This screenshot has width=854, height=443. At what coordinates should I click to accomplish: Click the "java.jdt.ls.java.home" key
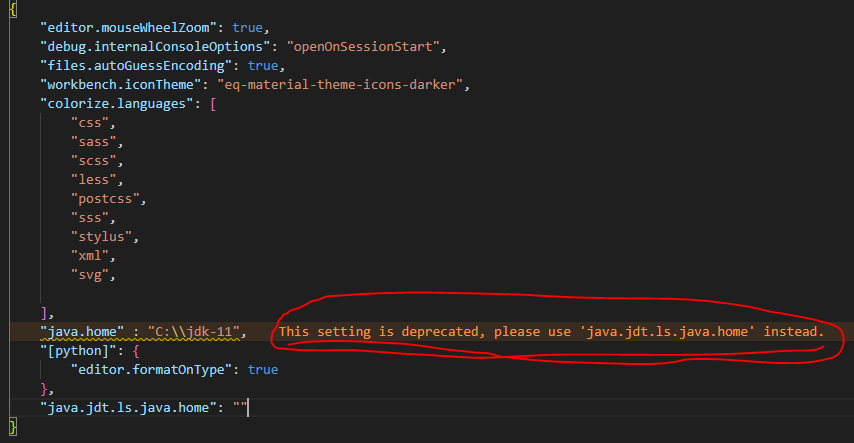tap(129, 408)
